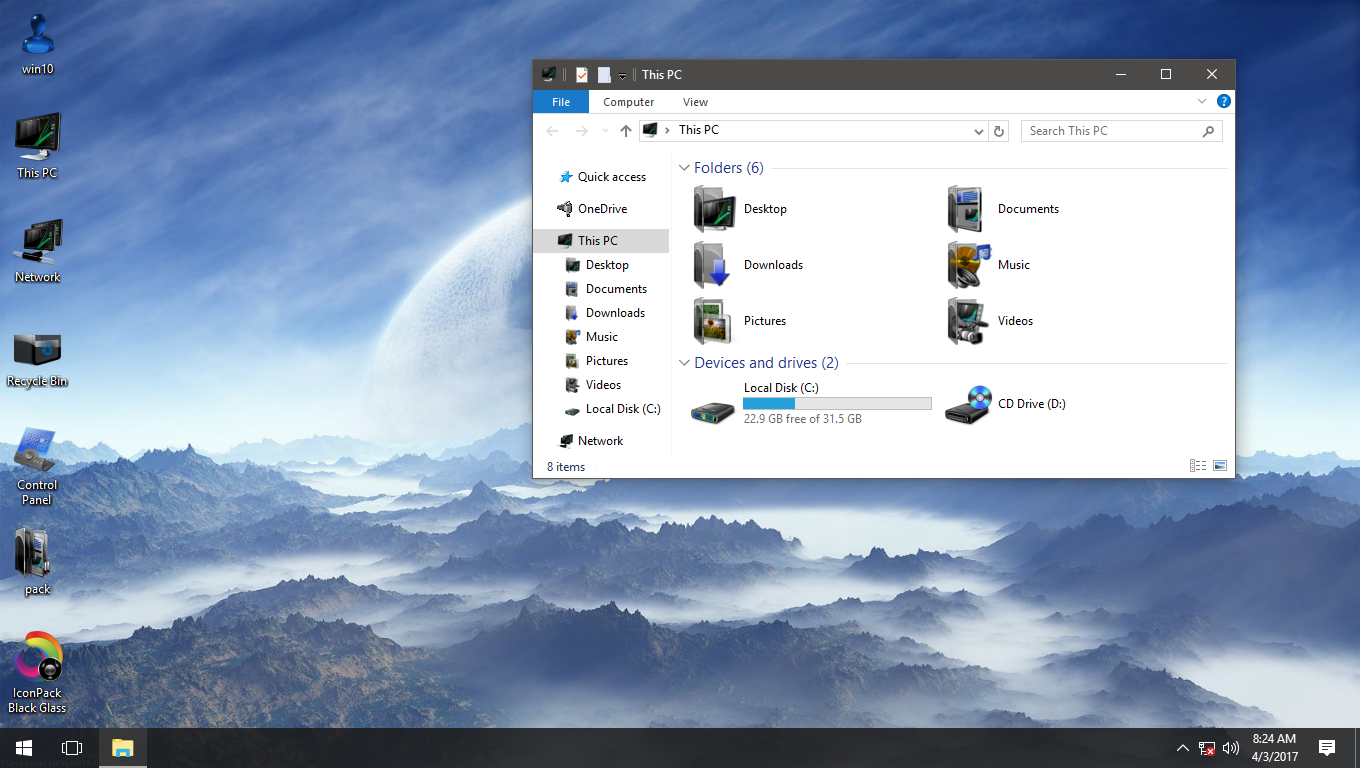Screen dimensions: 1360x768
Task: Click the File menu button
Action: coord(561,102)
